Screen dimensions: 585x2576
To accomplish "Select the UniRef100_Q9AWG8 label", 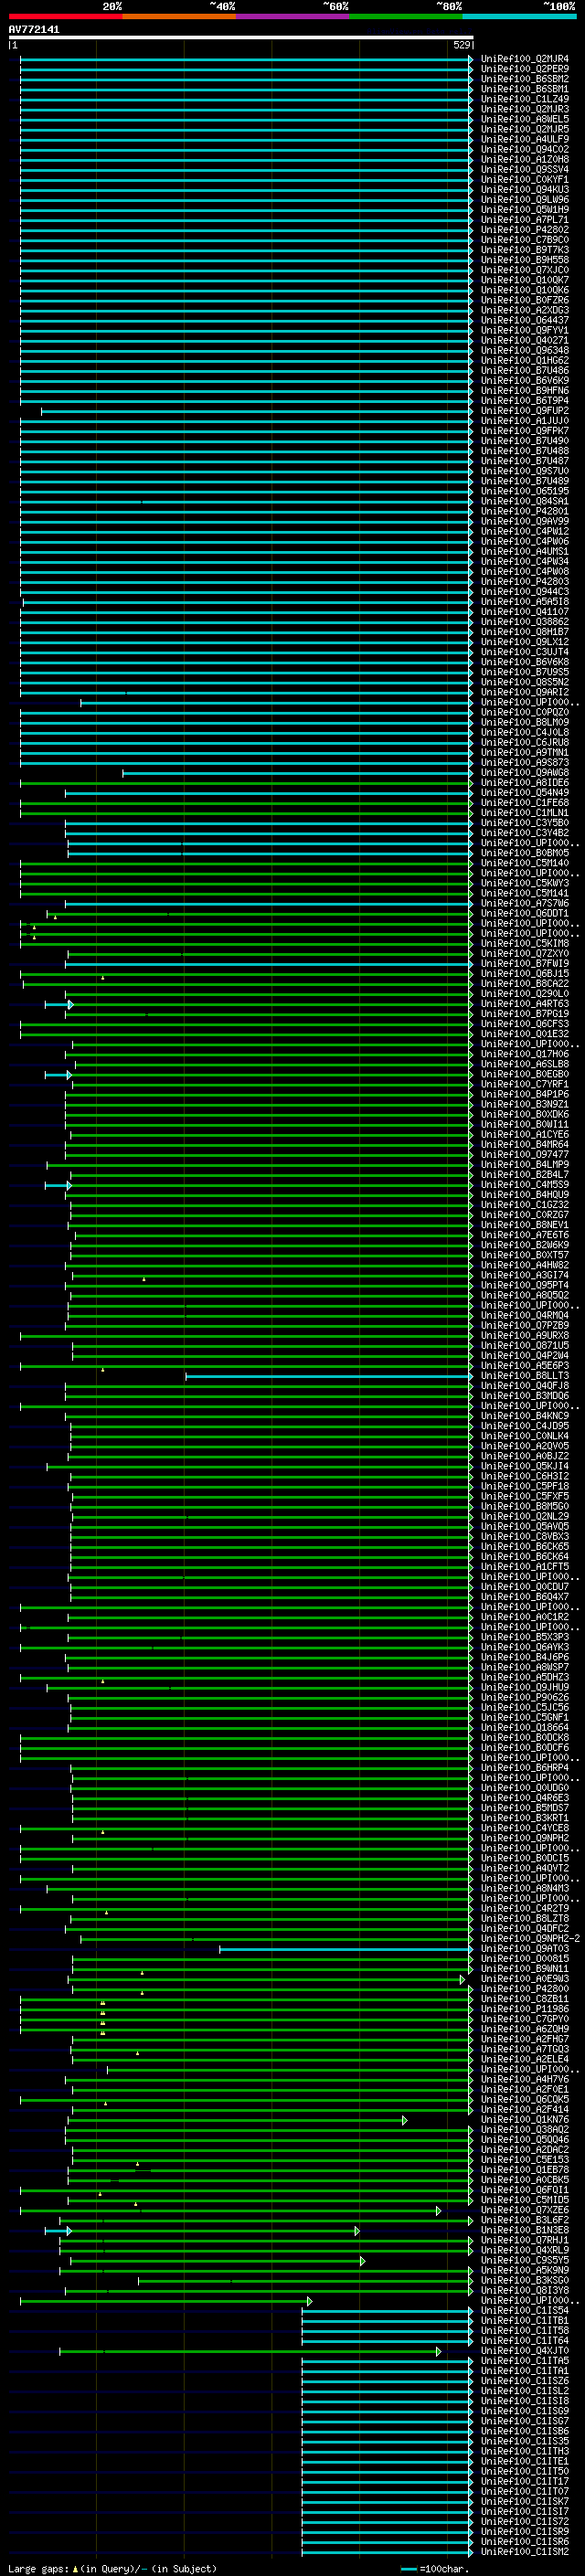I will click(525, 772).
